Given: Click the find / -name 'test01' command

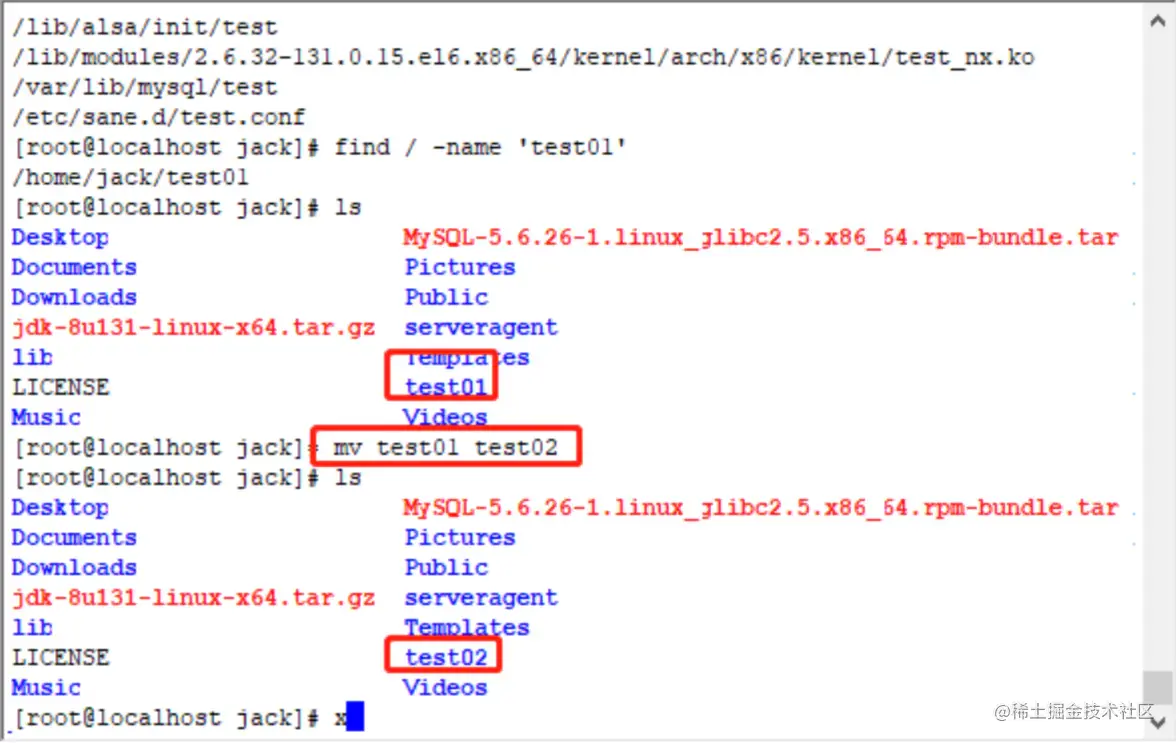Looking at the screenshot, I should coord(480,147).
